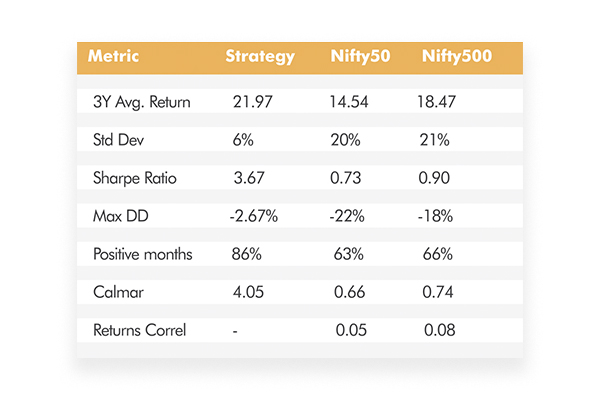Click the Nifty50 Max DD value -22%
This screenshot has width=600, height=400.
(x=346, y=217)
